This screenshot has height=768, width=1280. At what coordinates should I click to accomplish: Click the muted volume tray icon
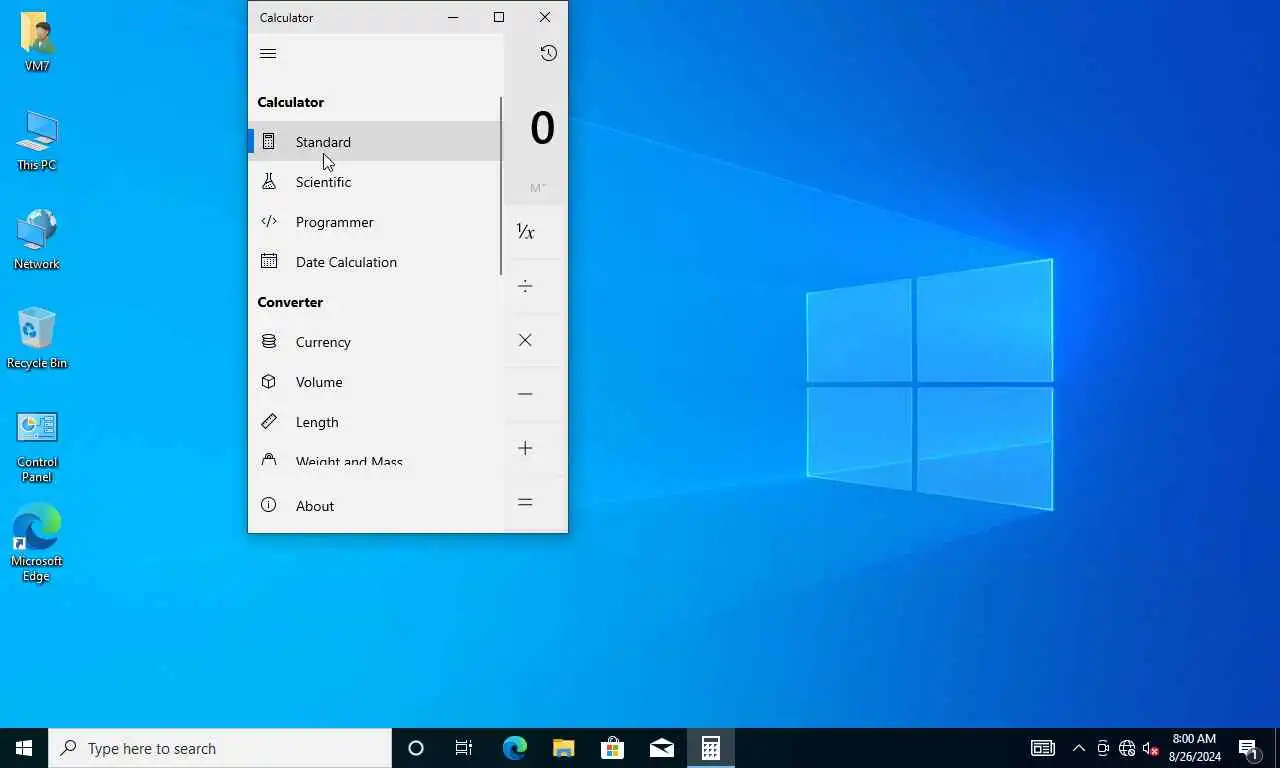1150,748
